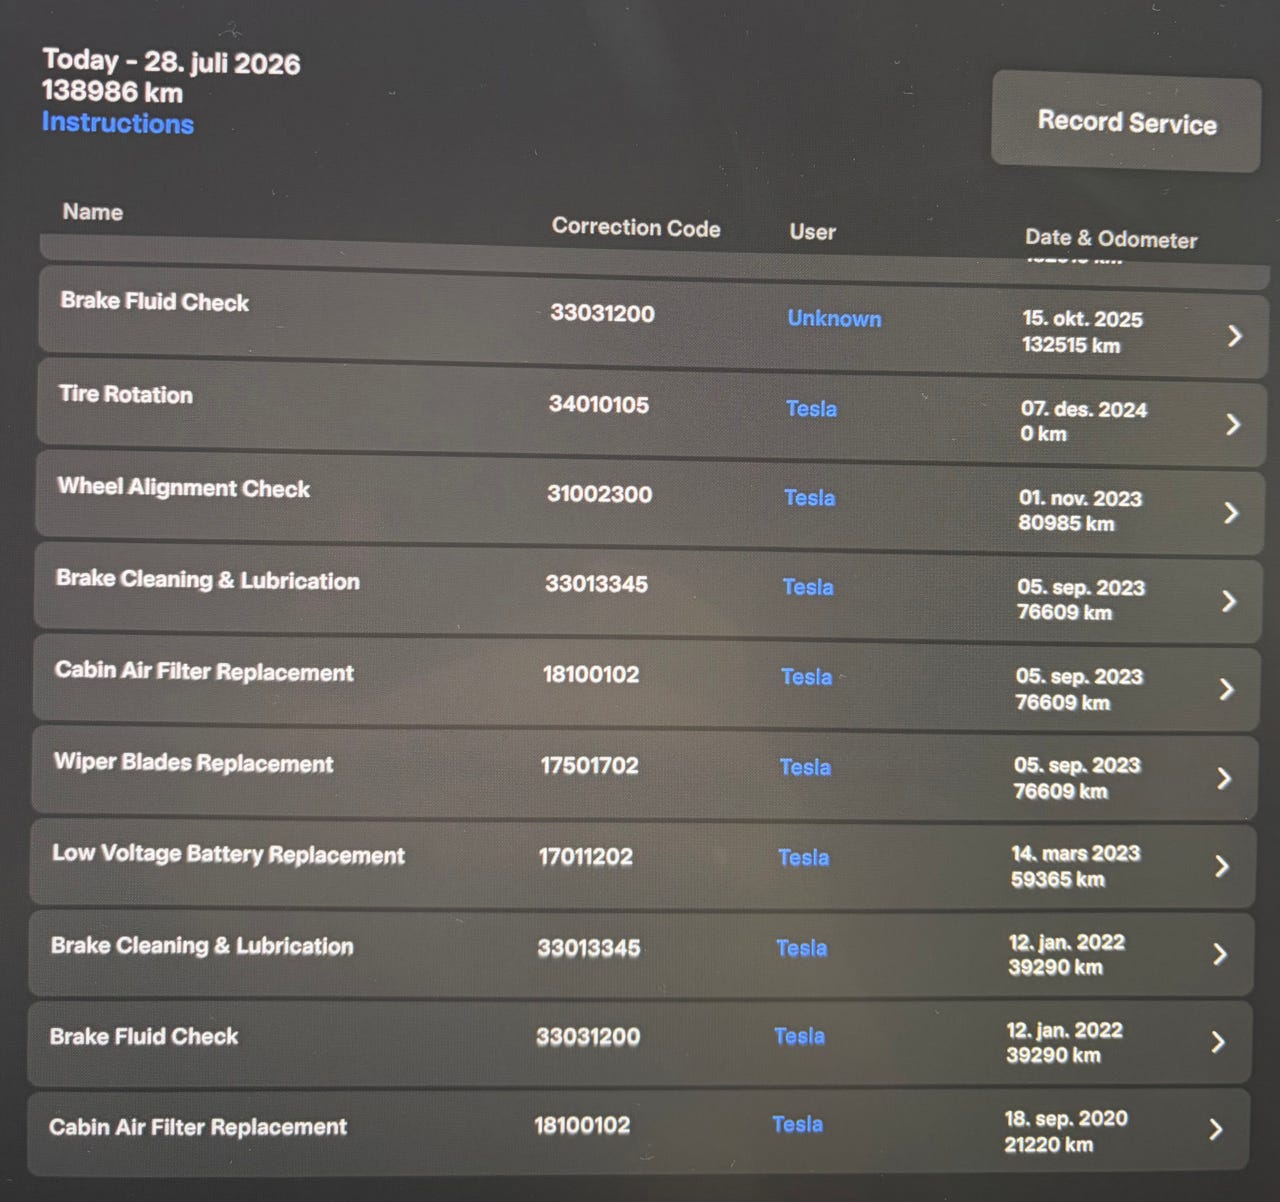Click chevron on Cabin Air Filter 18. sep. 2020 row
This screenshot has width=1280, height=1202.
1216,1130
